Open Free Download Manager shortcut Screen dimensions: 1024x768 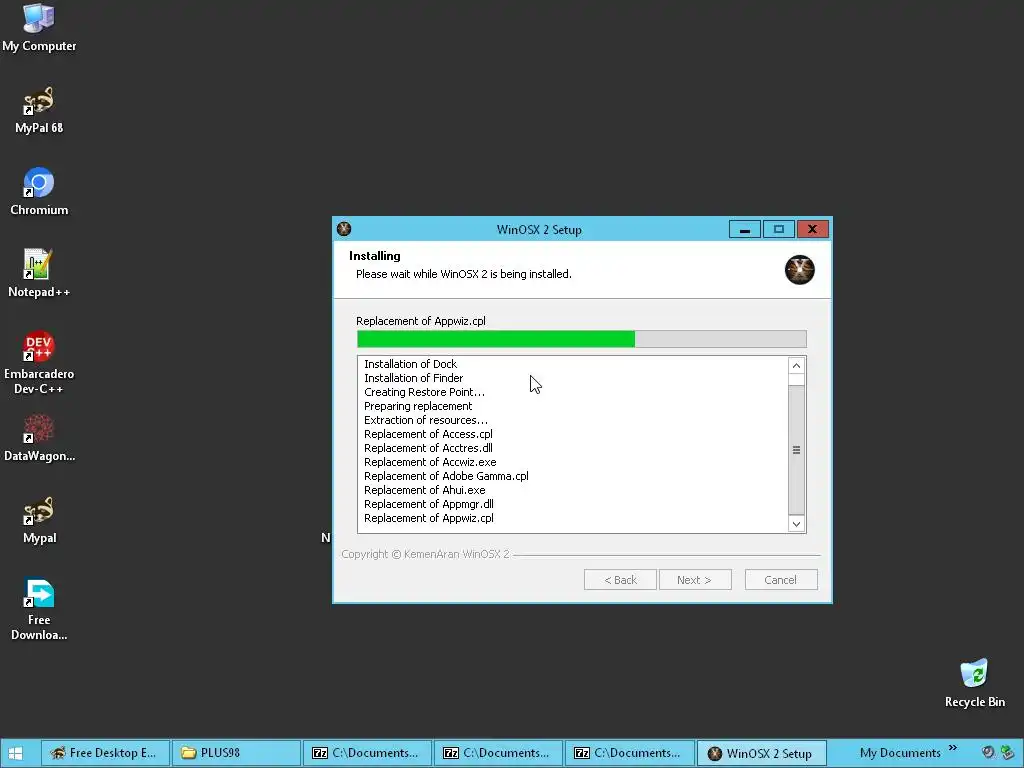coord(39,610)
